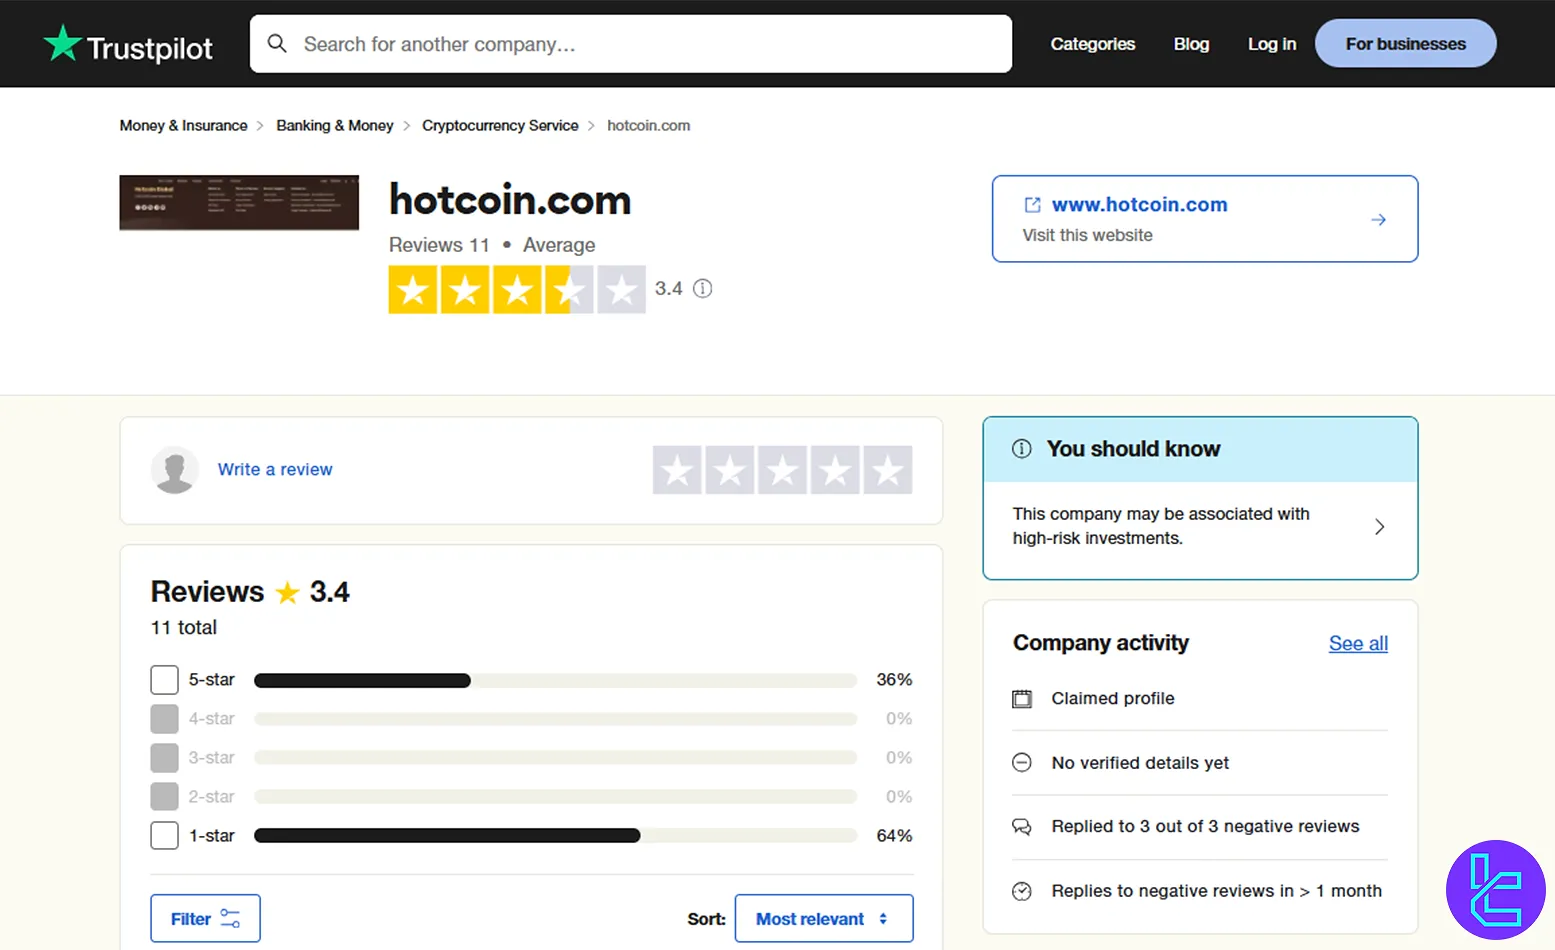Open the Blog menu item
The width and height of the screenshot is (1555, 950).
click(x=1191, y=44)
